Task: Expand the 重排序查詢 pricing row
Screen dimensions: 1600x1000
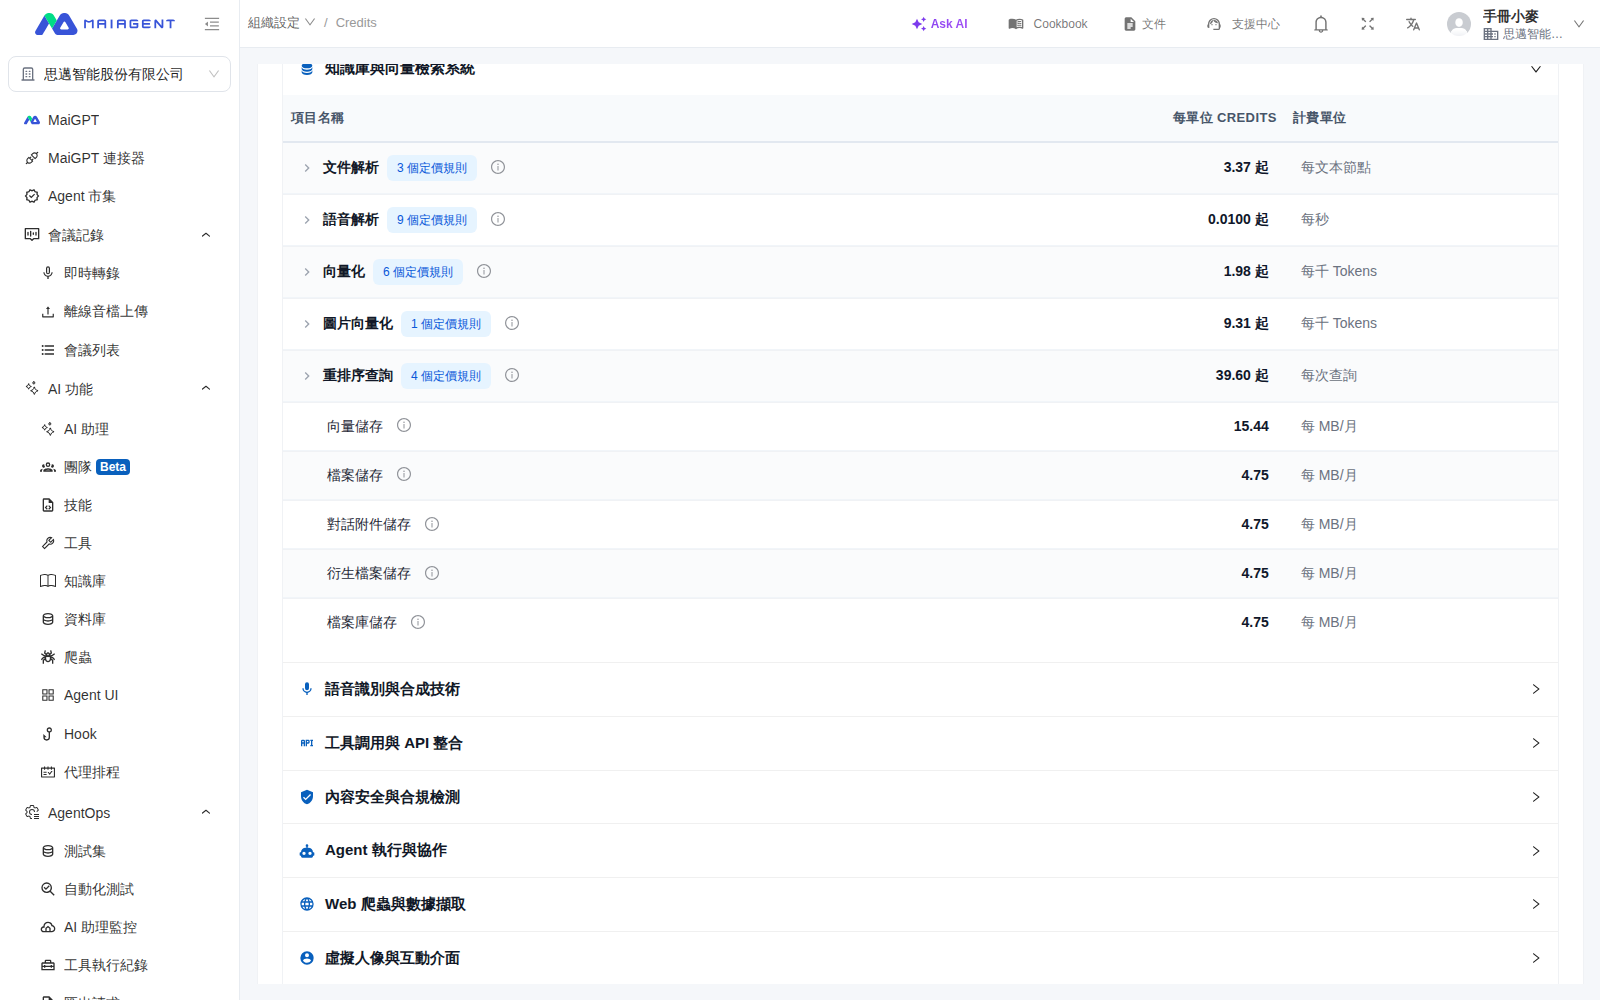Action: click(x=307, y=376)
